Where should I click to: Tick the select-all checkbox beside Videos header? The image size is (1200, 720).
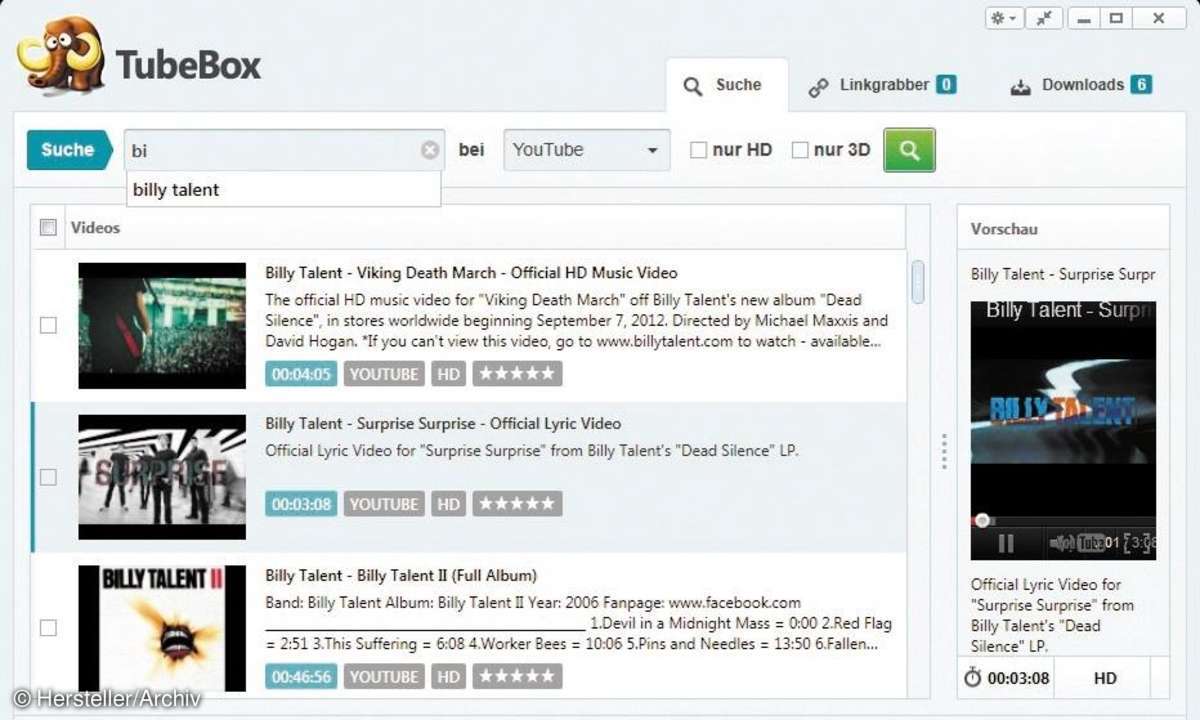(48, 228)
